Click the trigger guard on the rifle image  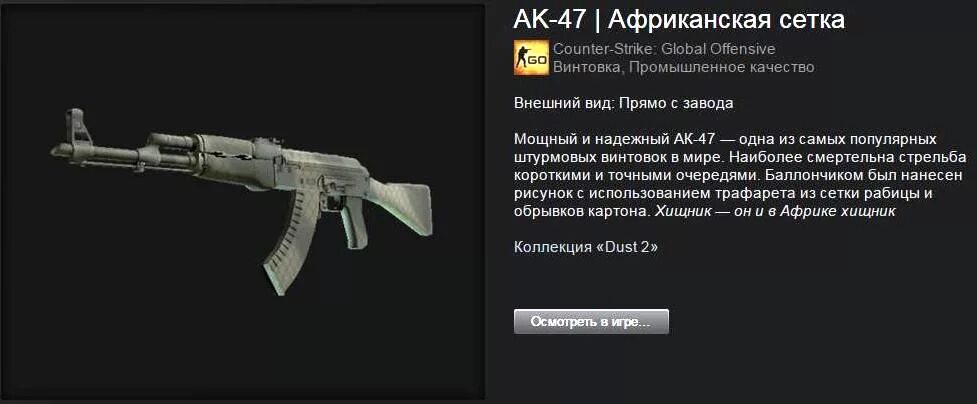pyautogui.click(x=333, y=203)
